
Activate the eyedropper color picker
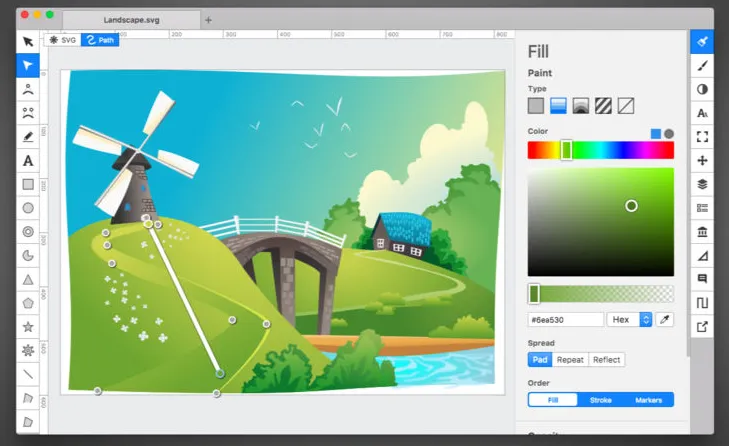[665, 320]
